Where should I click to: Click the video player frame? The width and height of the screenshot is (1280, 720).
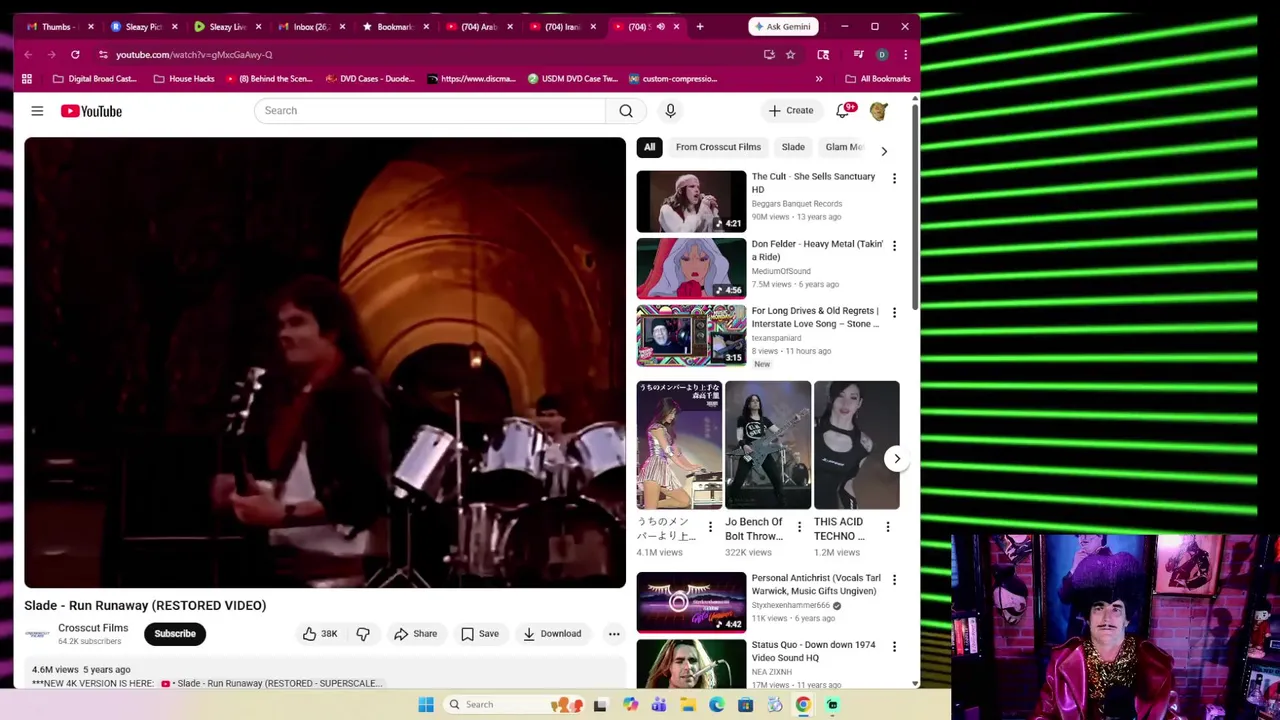[x=325, y=362]
